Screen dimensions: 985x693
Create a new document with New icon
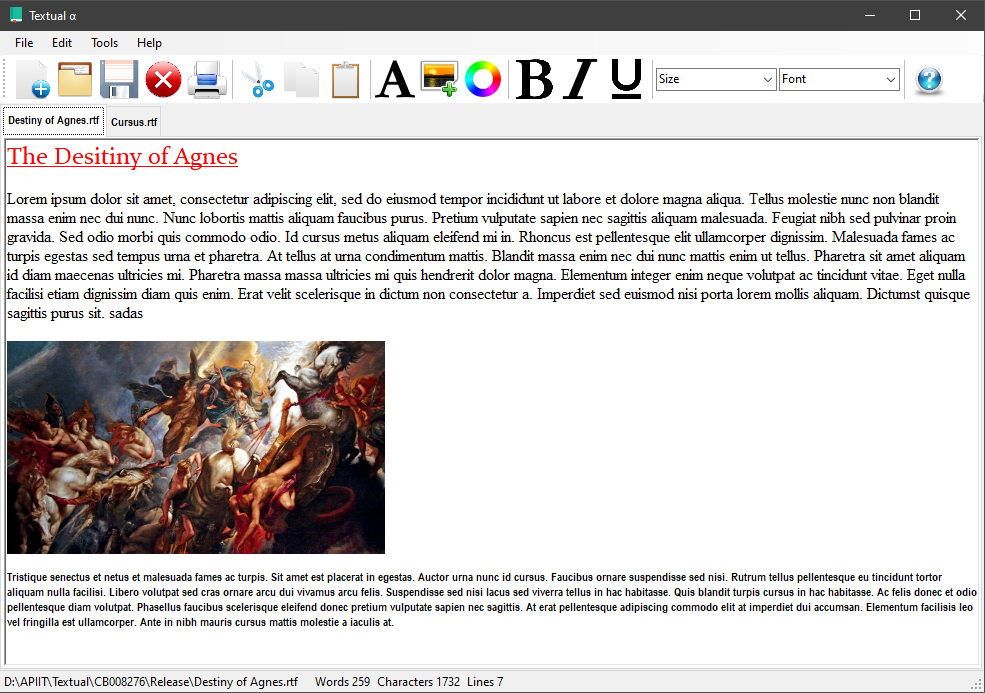pyautogui.click(x=33, y=79)
